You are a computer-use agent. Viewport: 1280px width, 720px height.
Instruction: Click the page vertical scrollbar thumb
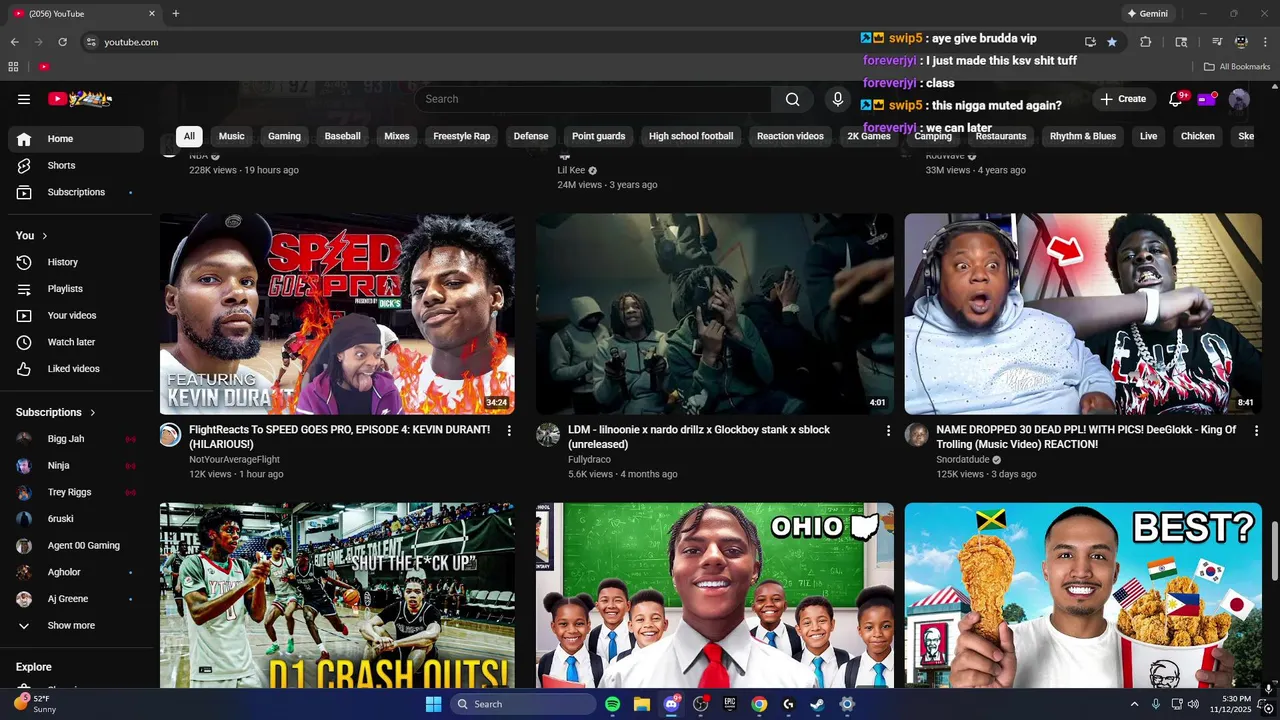[1274, 550]
